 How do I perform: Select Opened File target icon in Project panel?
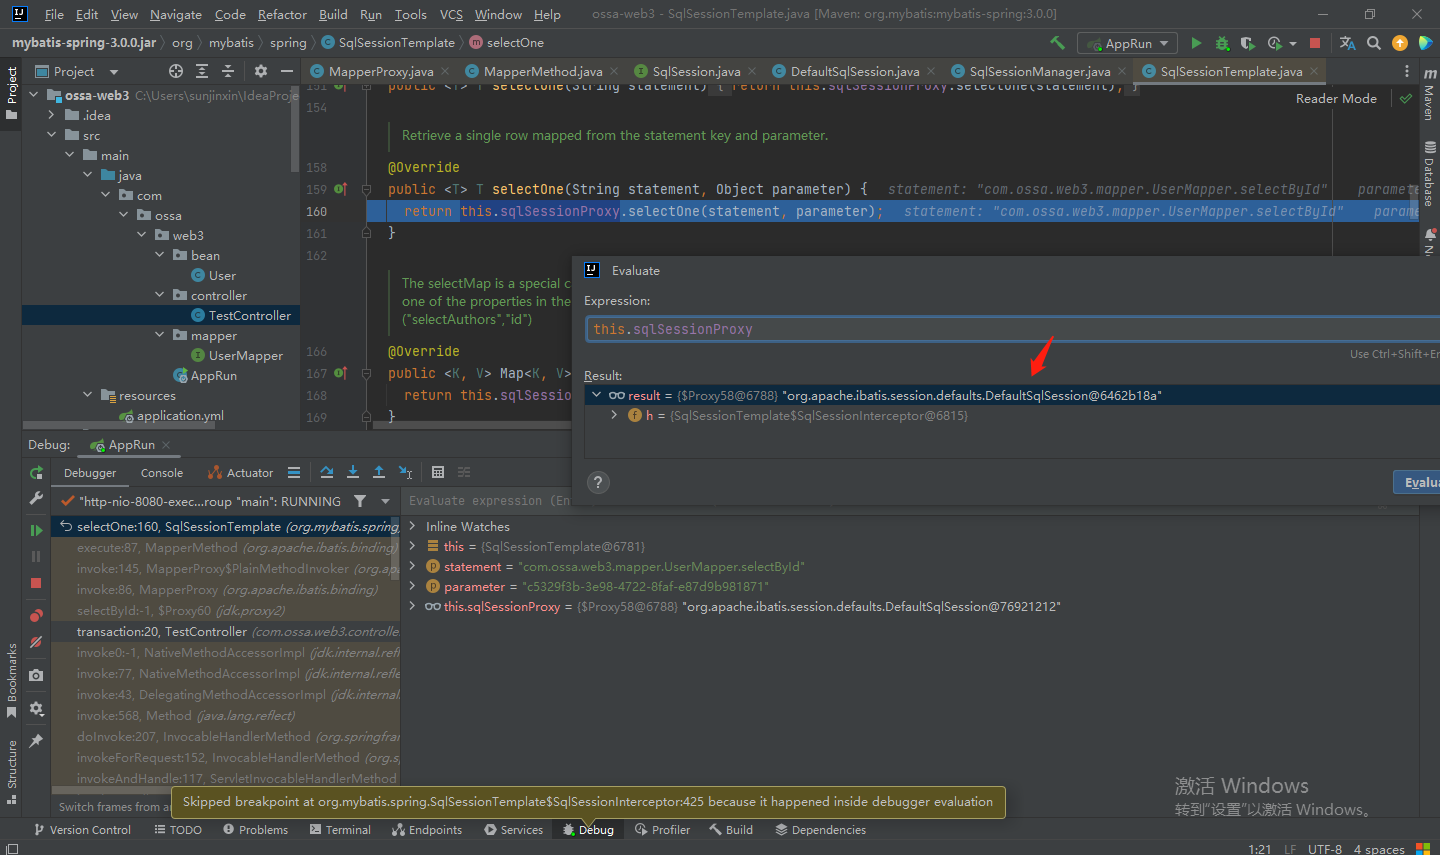point(176,71)
